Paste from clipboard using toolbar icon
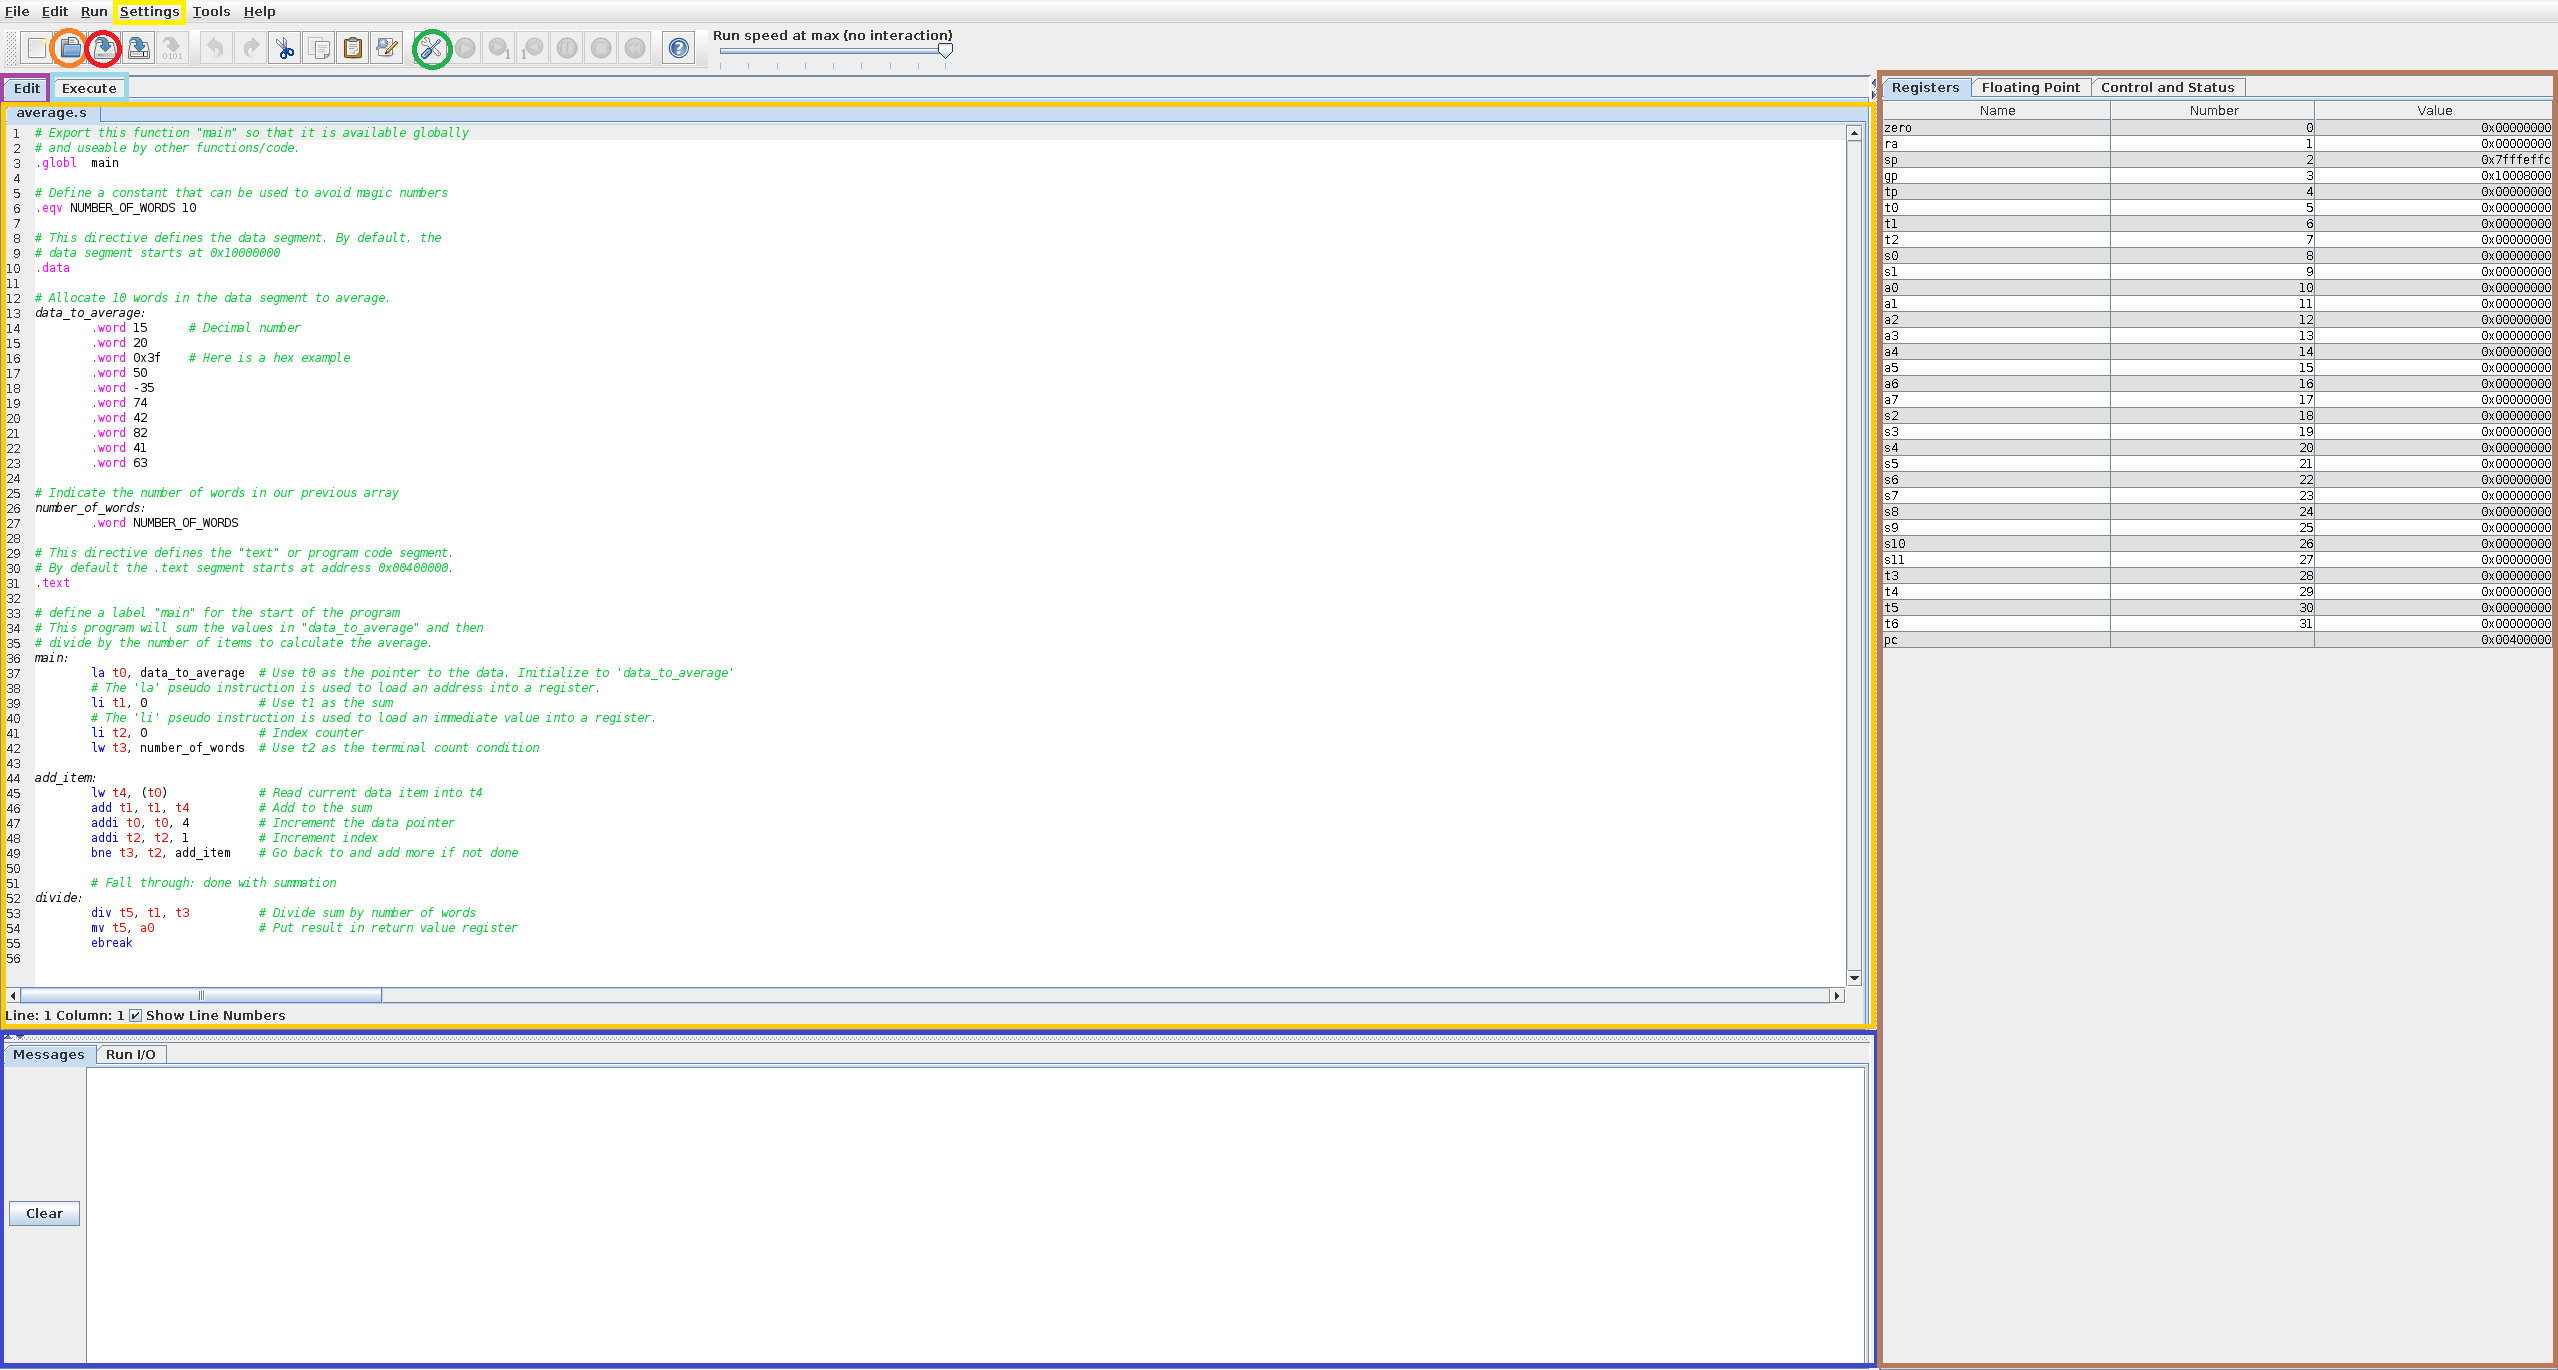 (353, 48)
